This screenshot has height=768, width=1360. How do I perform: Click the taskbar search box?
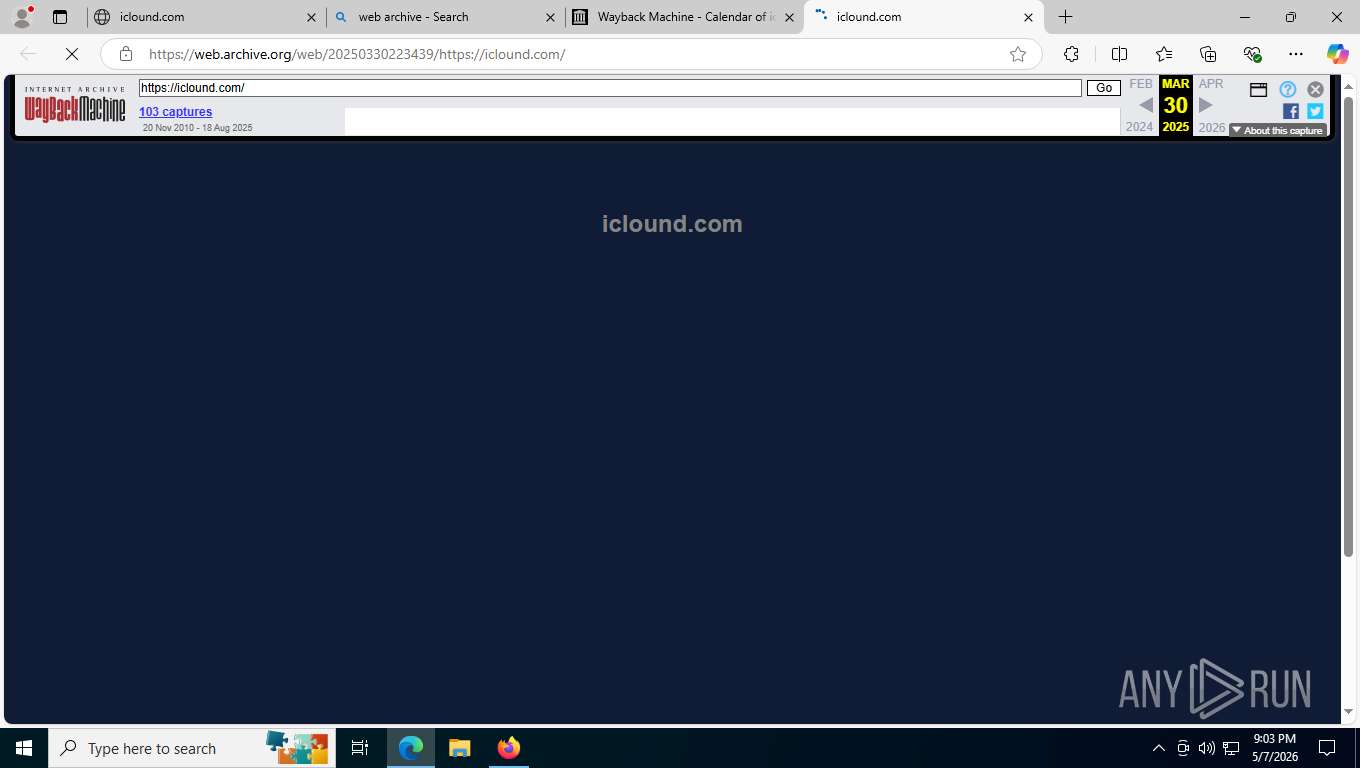[x=192, y=748]
